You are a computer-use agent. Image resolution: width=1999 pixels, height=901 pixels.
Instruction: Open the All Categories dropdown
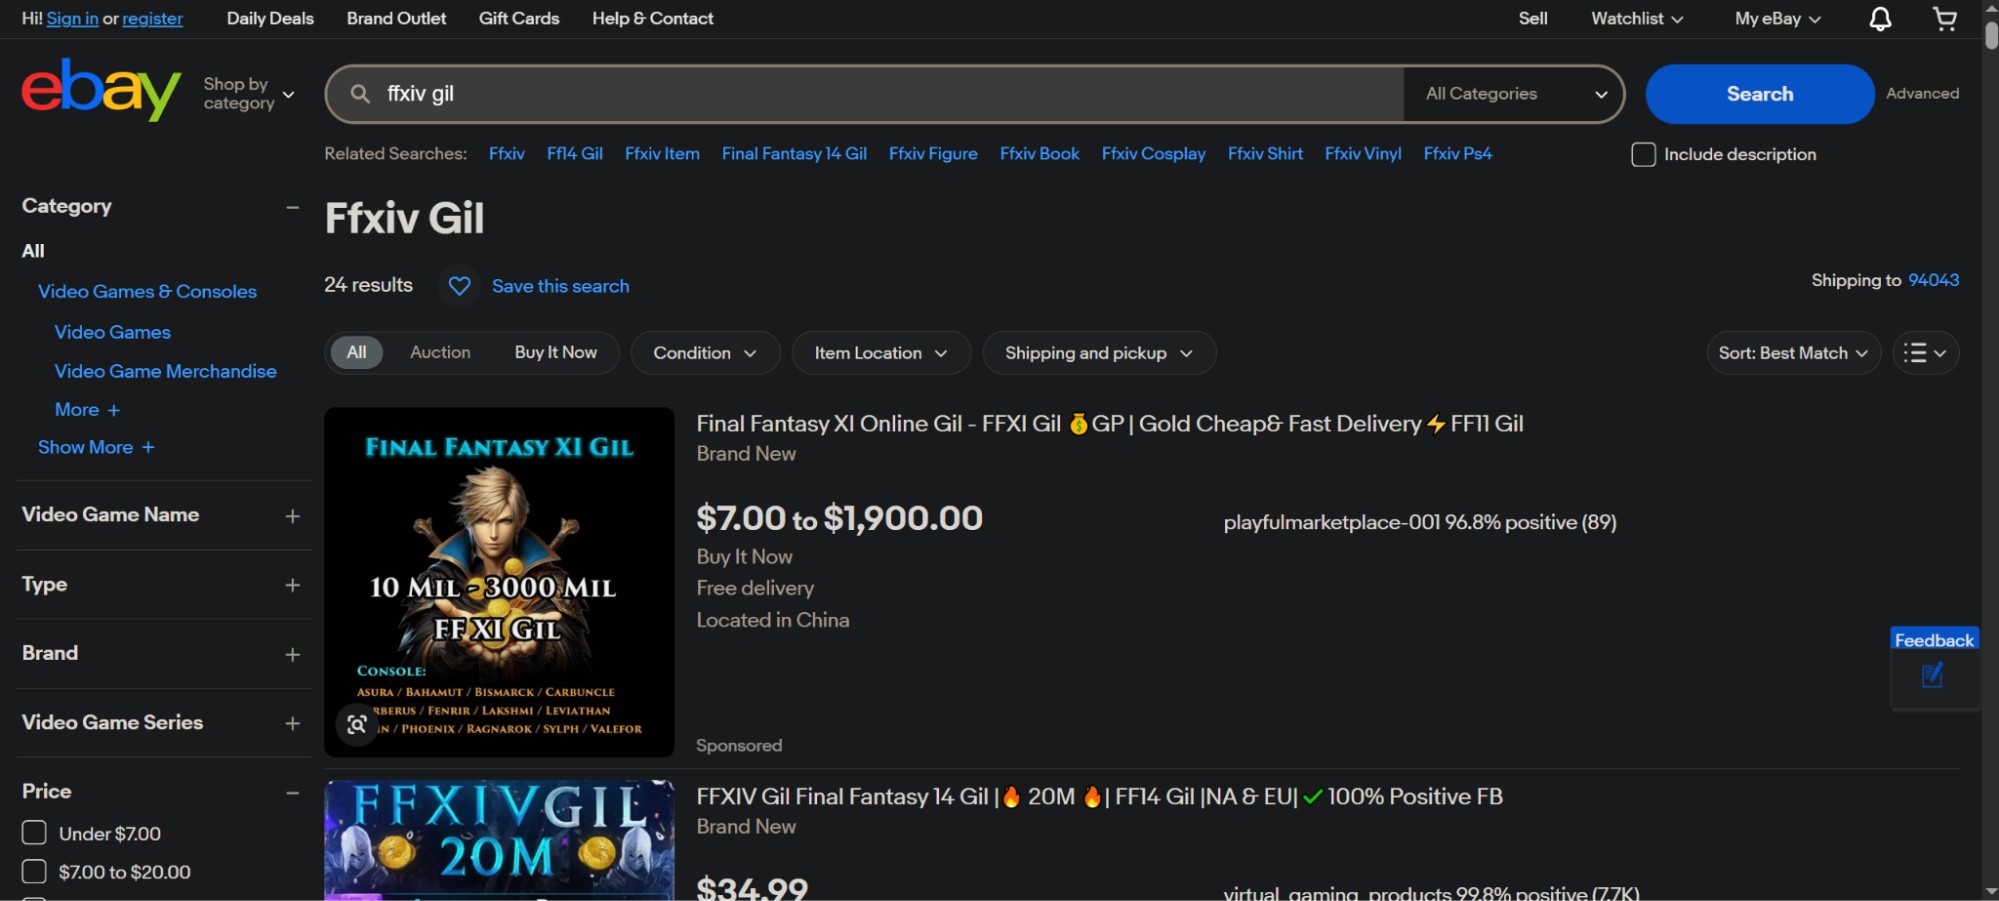click(x=1514, y=94)
